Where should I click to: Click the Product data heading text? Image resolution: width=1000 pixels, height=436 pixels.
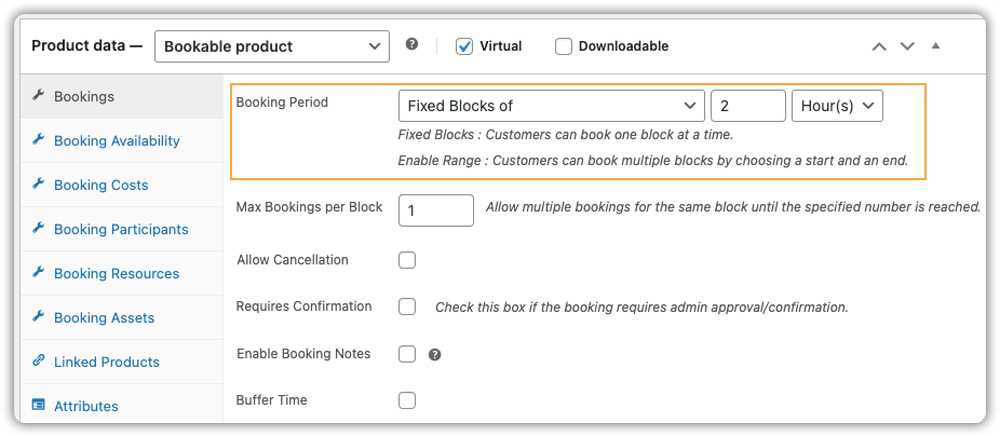(87, 46)
